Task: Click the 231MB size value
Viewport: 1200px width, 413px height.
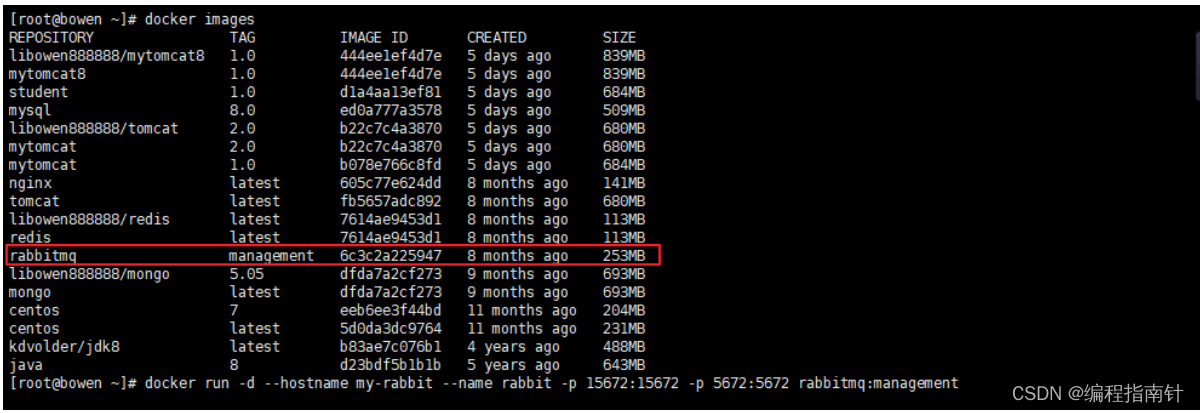Action: pyautogui.click(x=623, y=328)
